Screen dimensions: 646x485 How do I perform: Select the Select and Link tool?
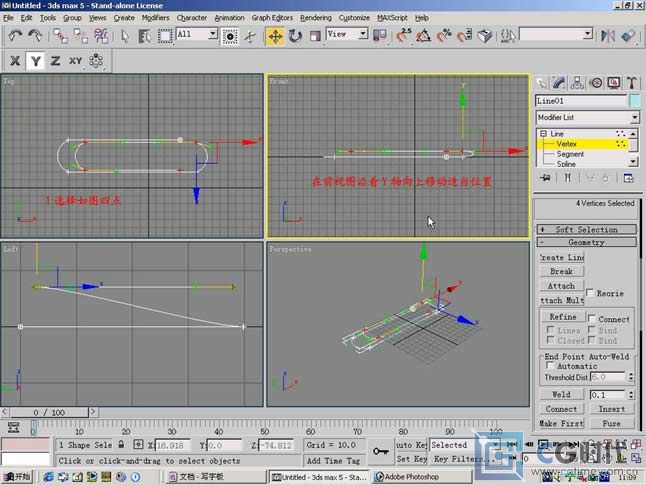tap(61, 36)
